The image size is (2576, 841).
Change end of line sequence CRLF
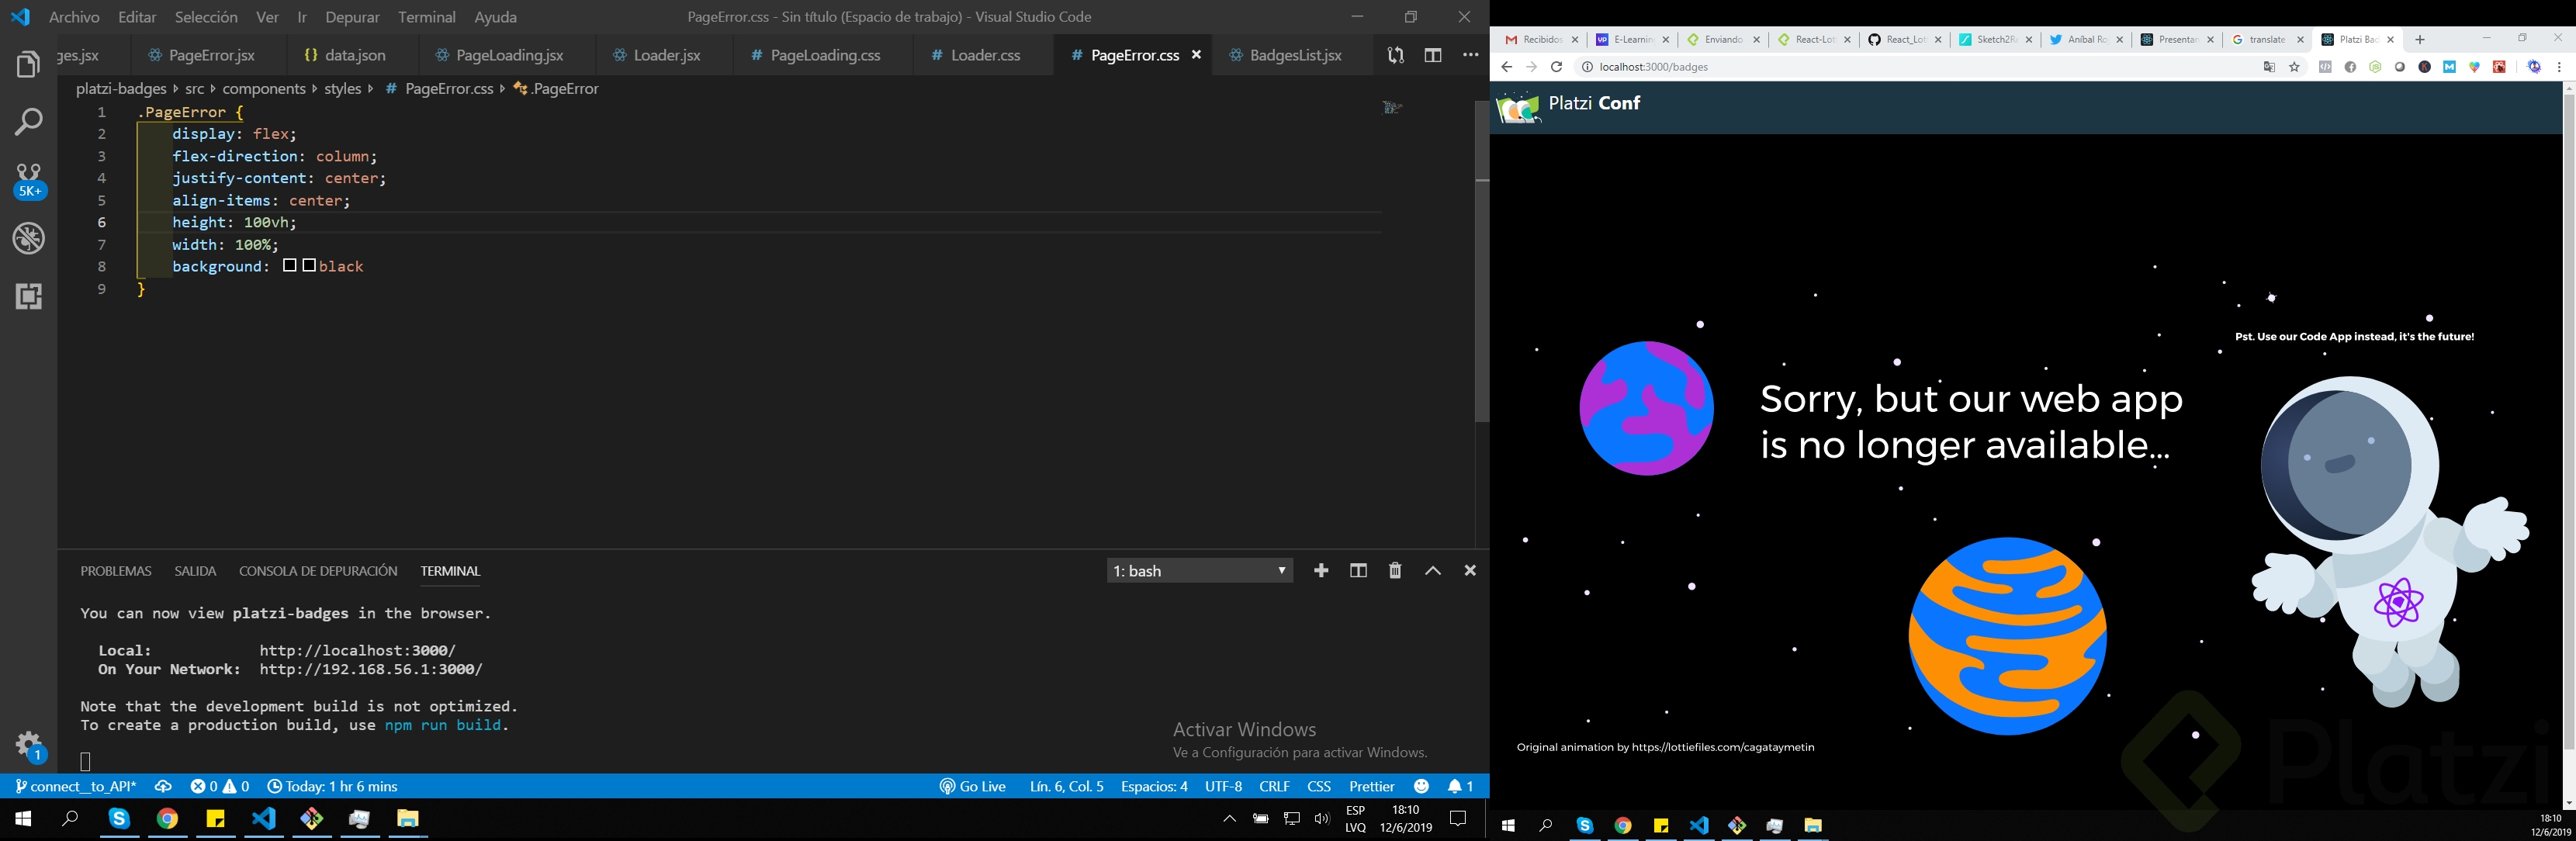[x=1274, y=786]
